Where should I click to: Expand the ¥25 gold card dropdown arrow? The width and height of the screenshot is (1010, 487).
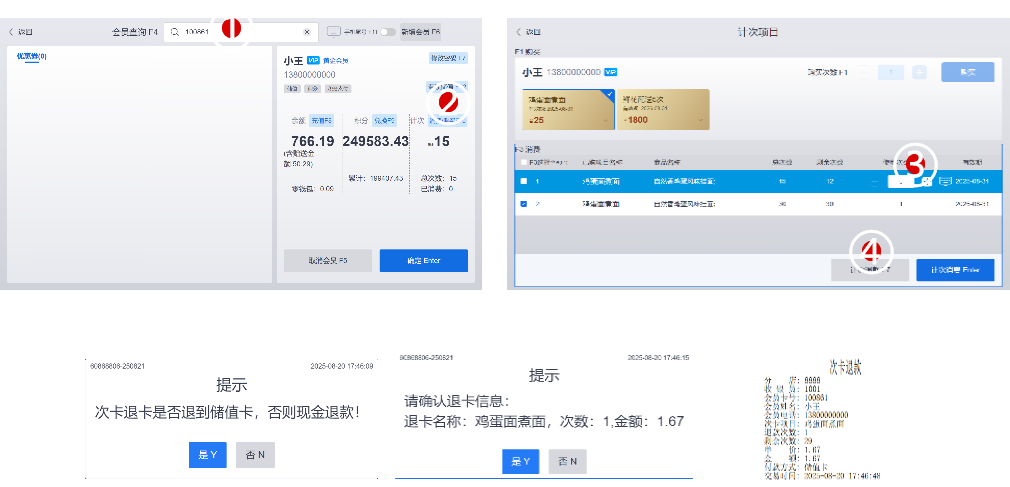pyautogui.click(x=603, y=120)
